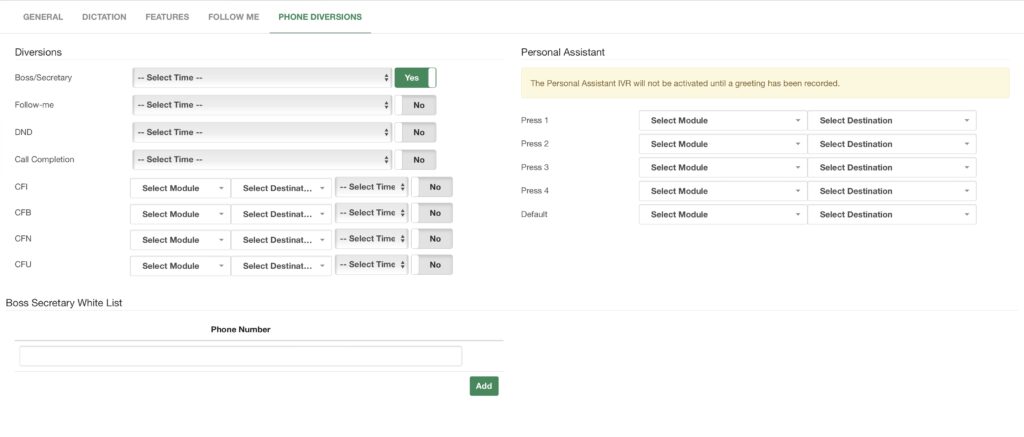Open Press 3 Select Destination dropdown

[x=891, y=168]
